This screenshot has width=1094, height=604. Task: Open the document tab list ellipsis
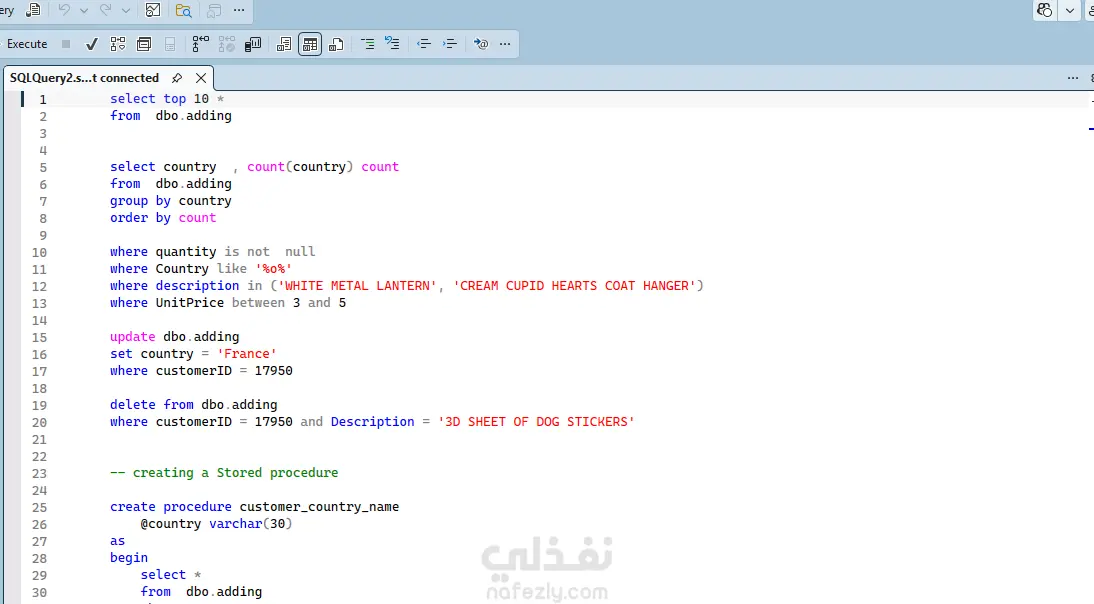pyautogui.click(x=1073, y=78)
